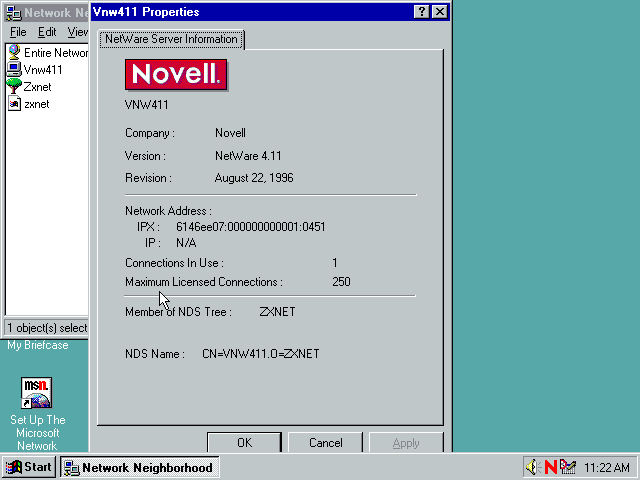Image resolution: width=640 pixels, height=480 pixels.
Task: Click the 250 maximum licensed connections value
Action: click(x=341, y=282)
